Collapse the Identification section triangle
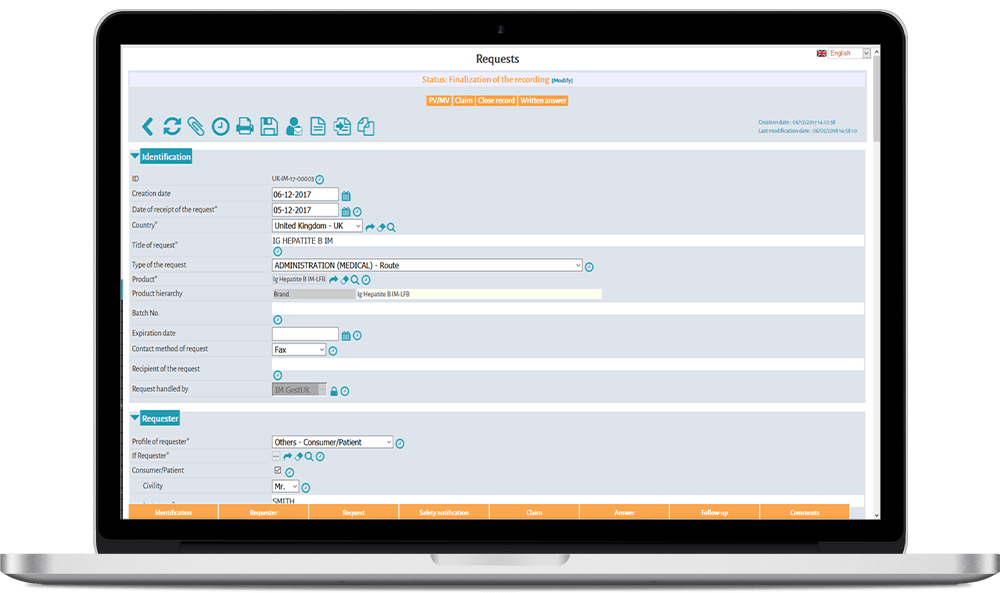The image size is (1000, 593). [x=135, y=156]
